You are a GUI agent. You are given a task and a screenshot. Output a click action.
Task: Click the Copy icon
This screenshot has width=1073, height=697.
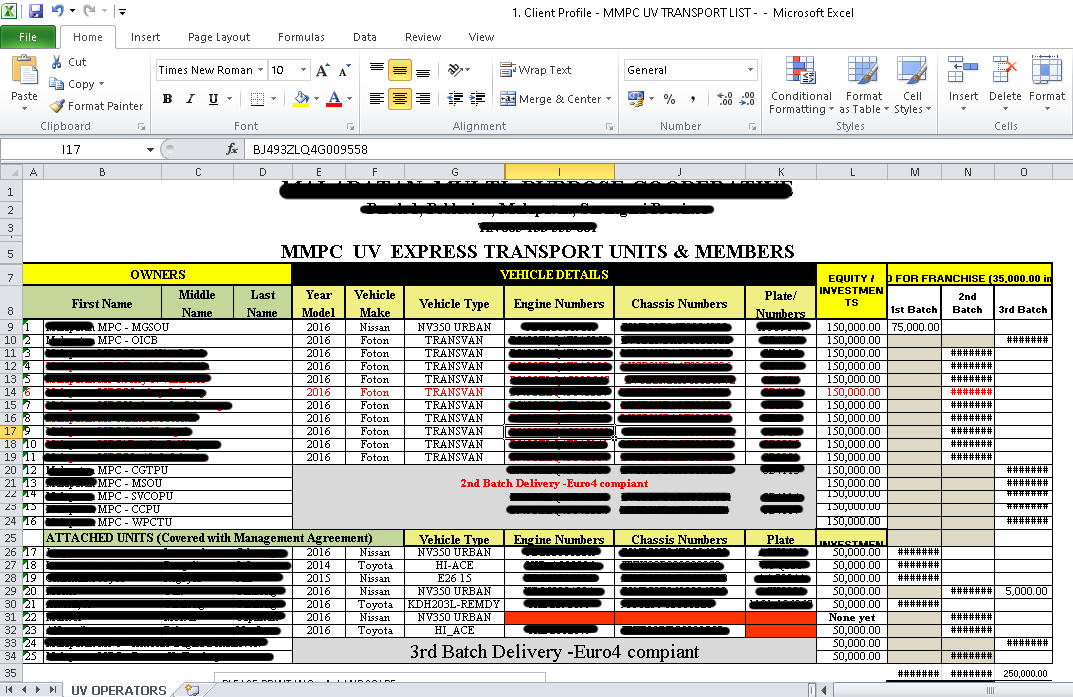pyautogui.click(x=57, y=83)
